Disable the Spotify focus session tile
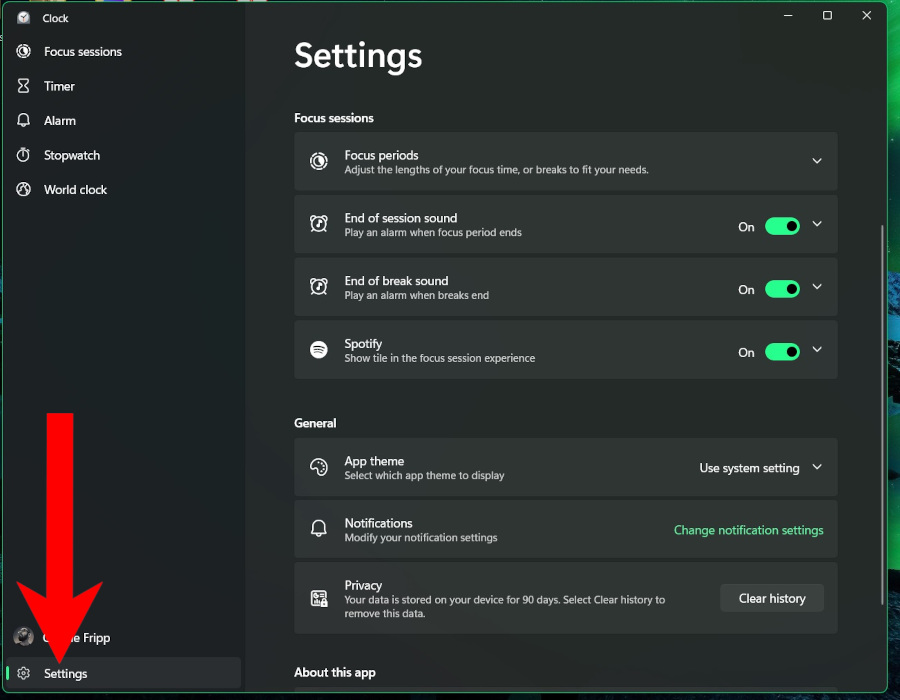The image size is (900, 700). click(x=783, y=351)
